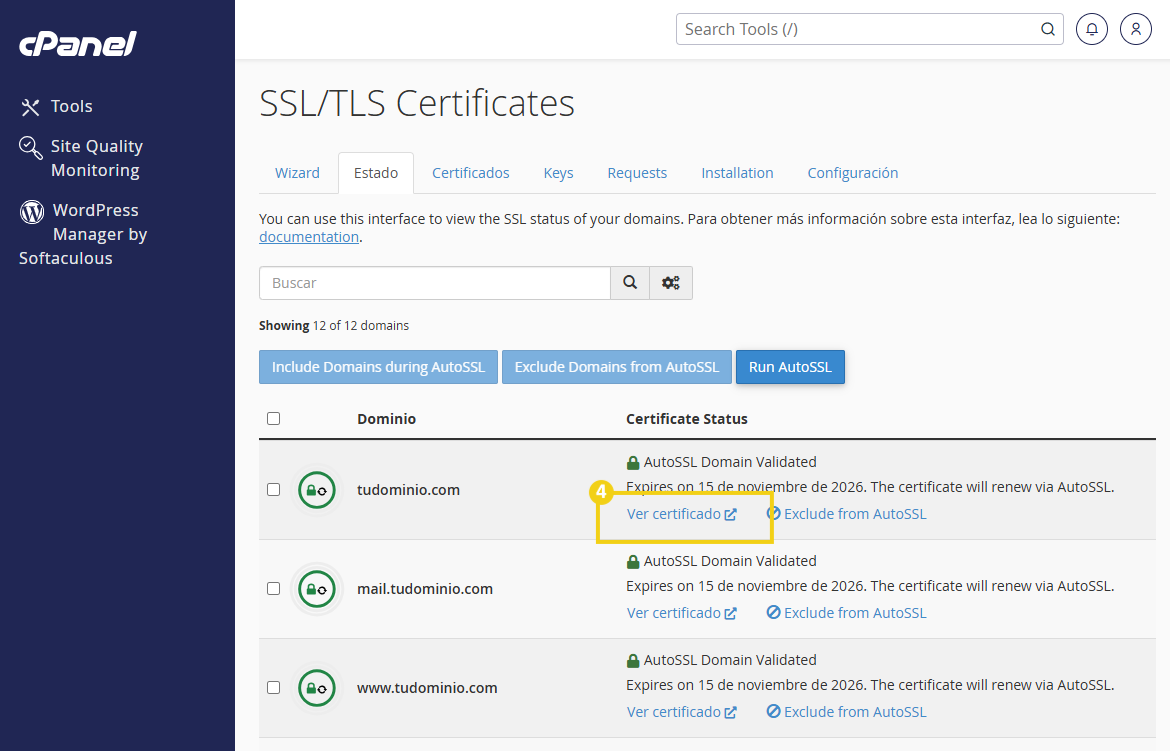The width and height of the screenshot is (1170, 751).
Task: Open Site Quality Monitoring
Action: (81, 158)
